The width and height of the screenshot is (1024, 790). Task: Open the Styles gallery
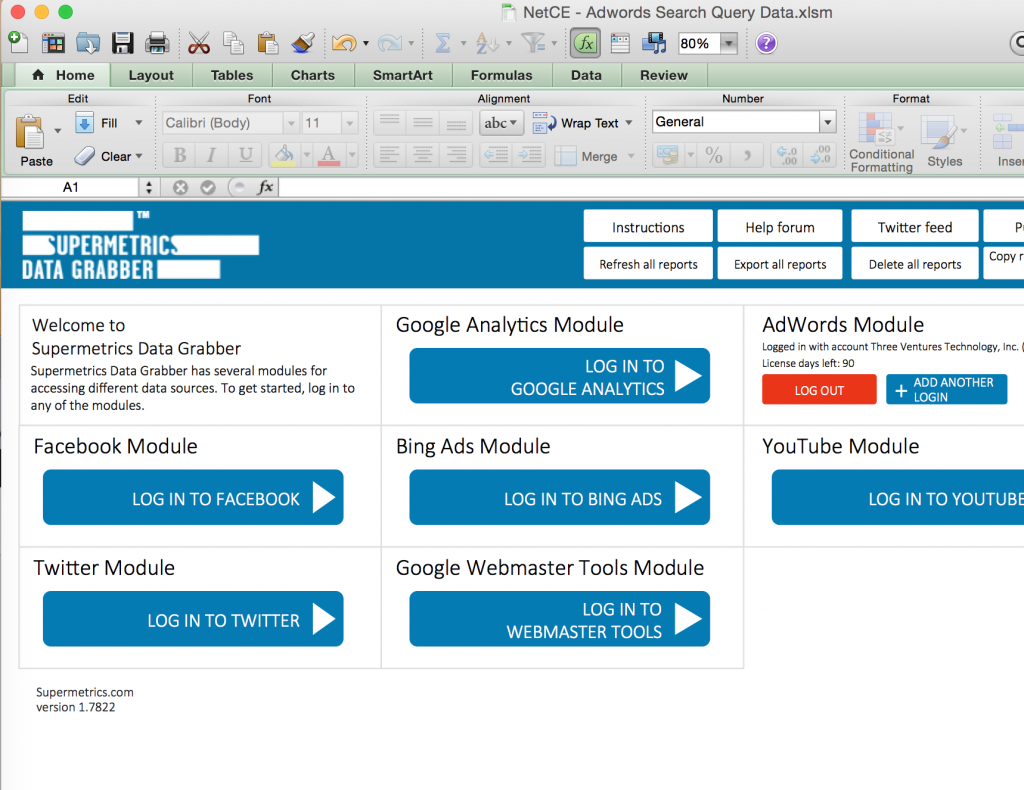point(944,142)
